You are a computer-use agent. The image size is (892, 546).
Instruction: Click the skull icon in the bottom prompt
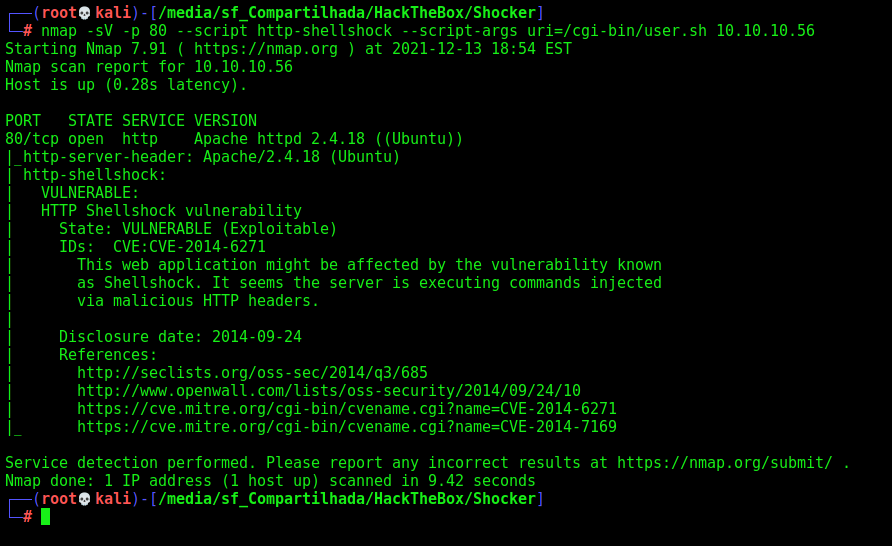(x=85, y=499)
